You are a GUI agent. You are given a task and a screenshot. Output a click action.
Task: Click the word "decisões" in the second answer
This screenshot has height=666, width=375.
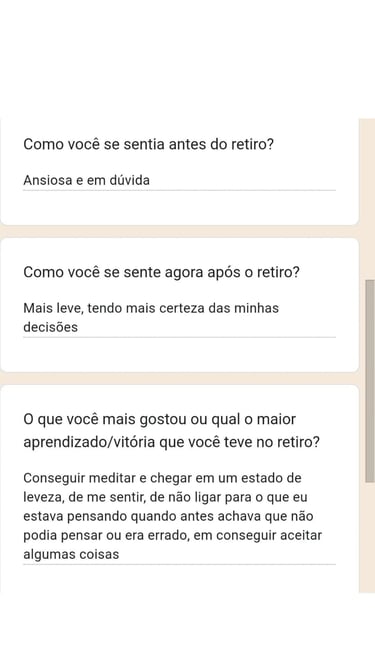pyautogui.click(x=51, y=327)
